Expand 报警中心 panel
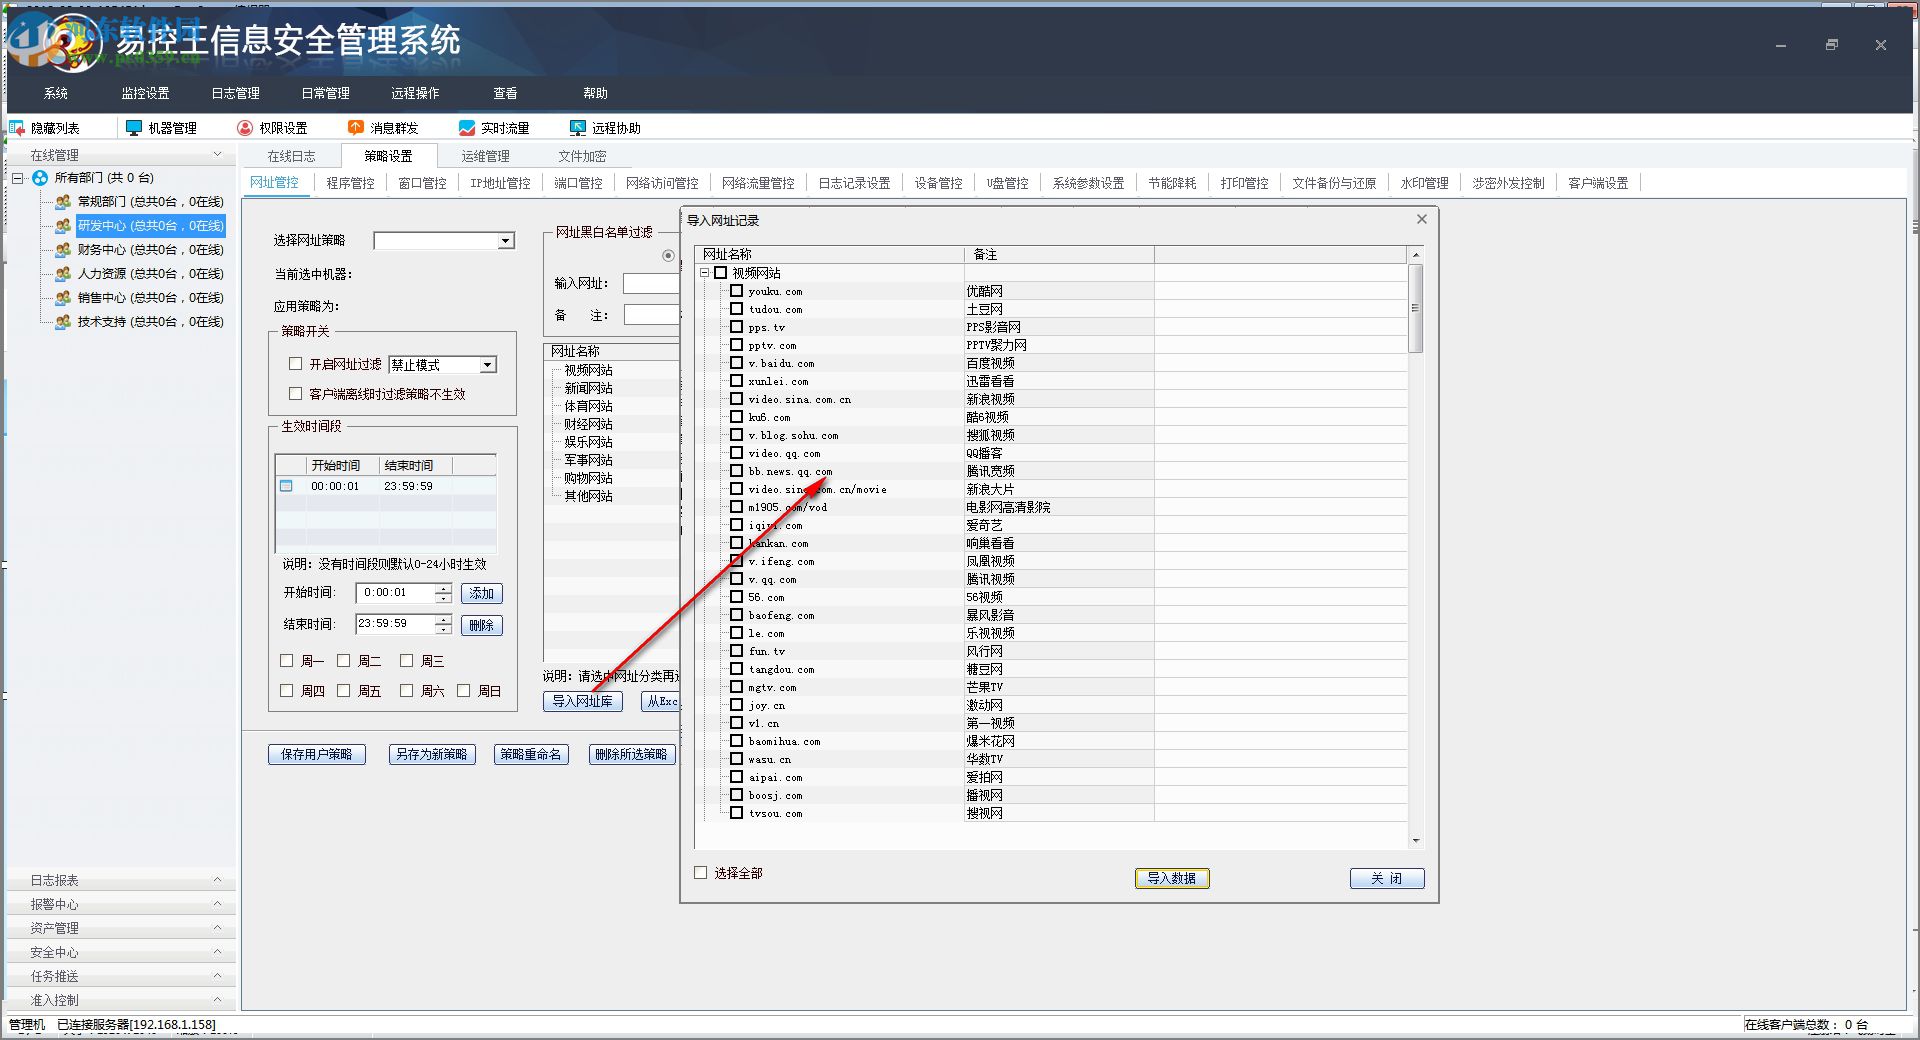1920x1040 pixels. click(218, 904)
